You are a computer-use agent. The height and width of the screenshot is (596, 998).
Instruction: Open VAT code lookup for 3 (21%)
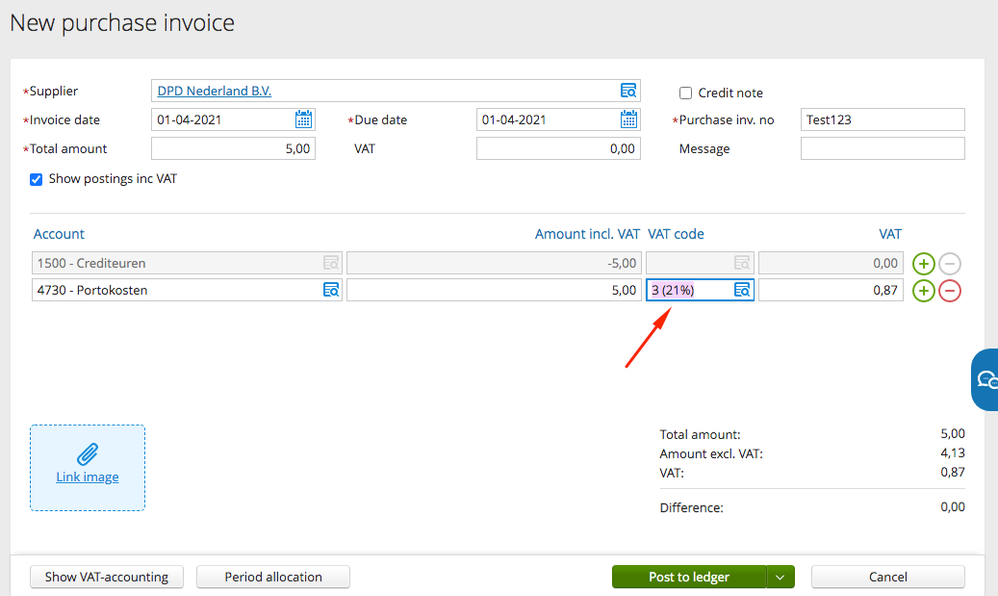click(x=742, y=290)
